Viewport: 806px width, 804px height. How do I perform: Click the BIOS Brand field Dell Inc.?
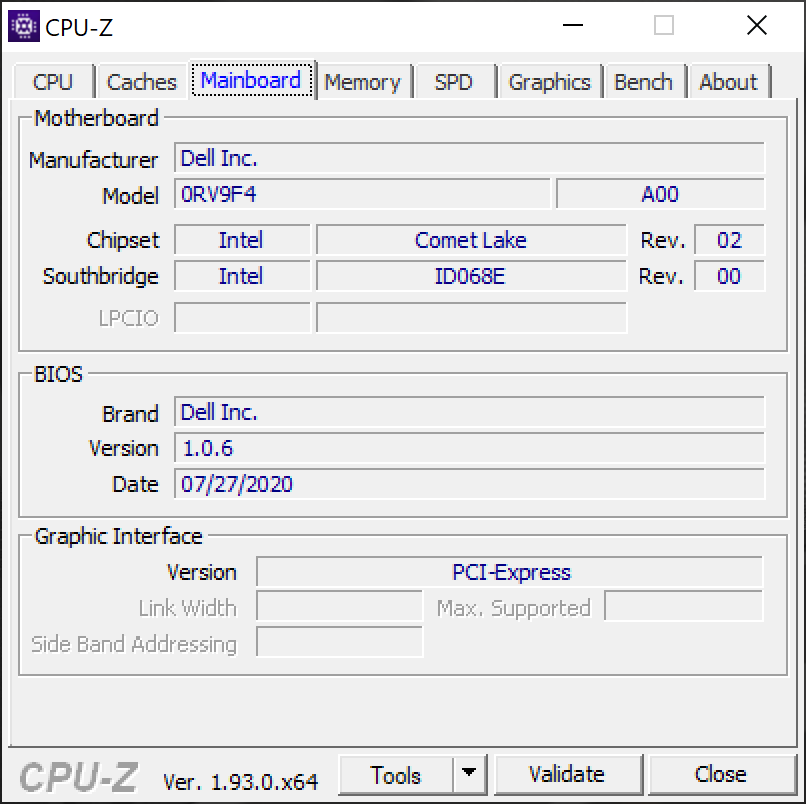tap(469, 412)
